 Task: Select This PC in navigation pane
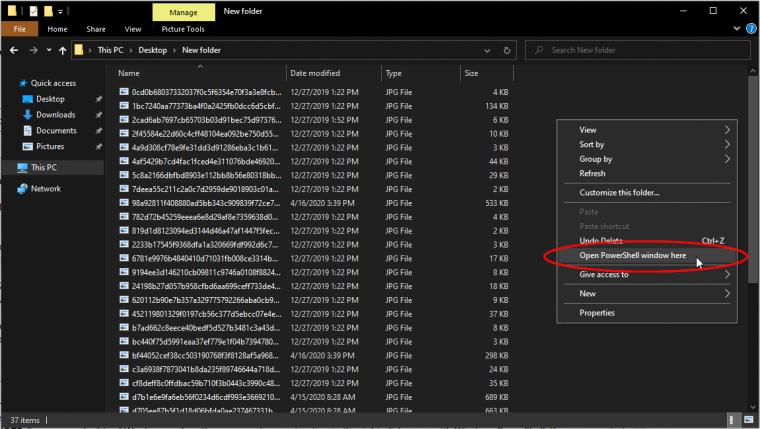point(44,167)
